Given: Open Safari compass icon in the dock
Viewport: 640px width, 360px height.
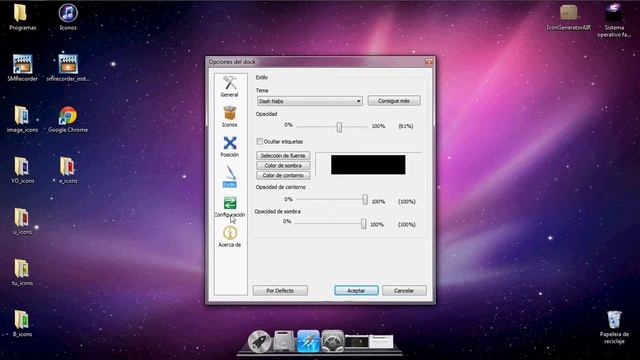Looking at the screenshot, I should pyautogui.click(x=308, y=341).
